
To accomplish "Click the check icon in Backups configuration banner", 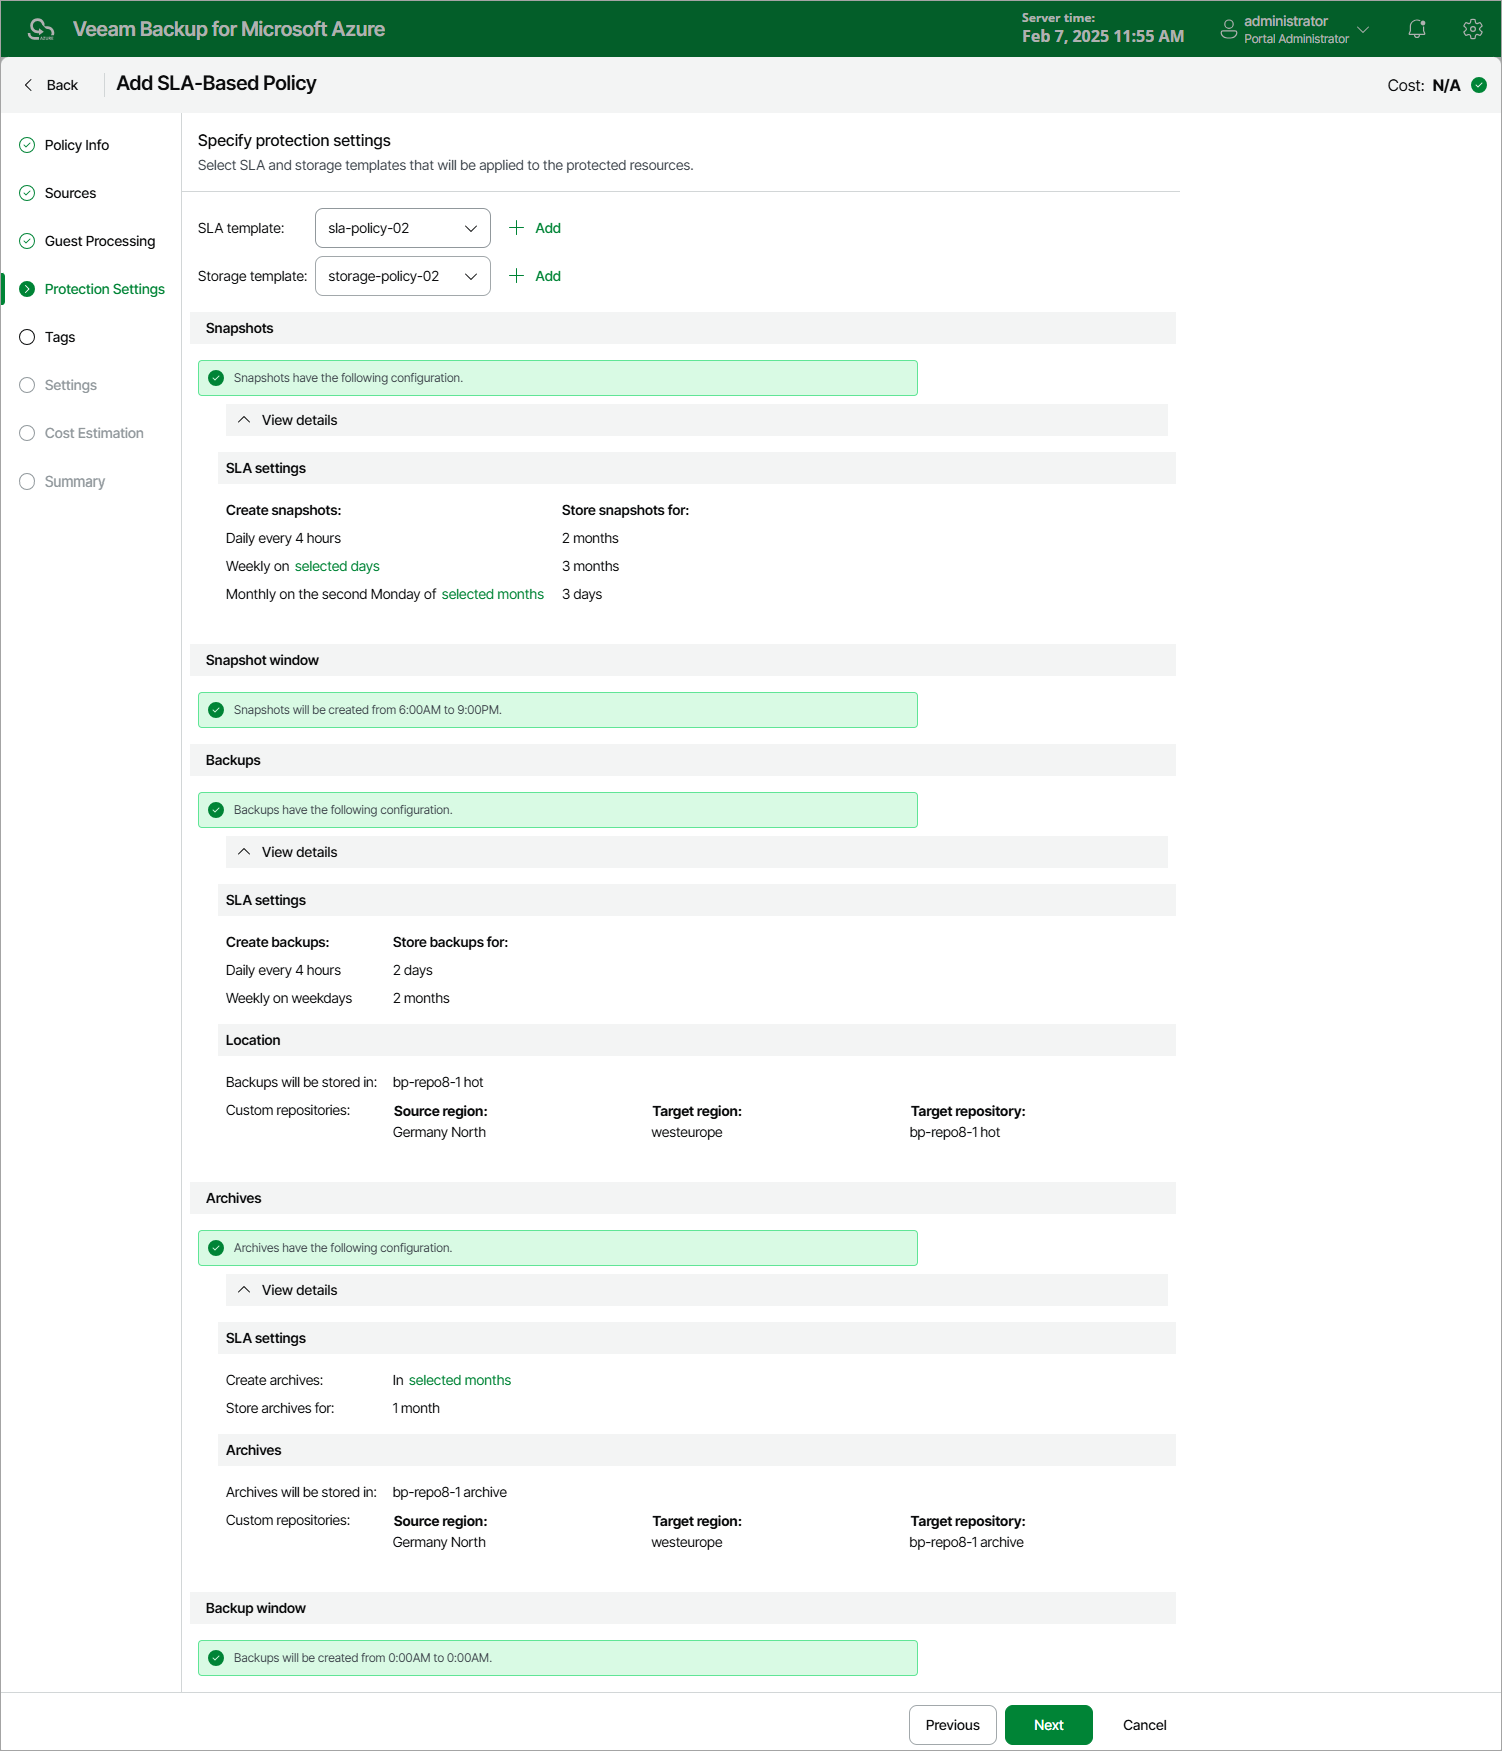I will click(216, 810).
